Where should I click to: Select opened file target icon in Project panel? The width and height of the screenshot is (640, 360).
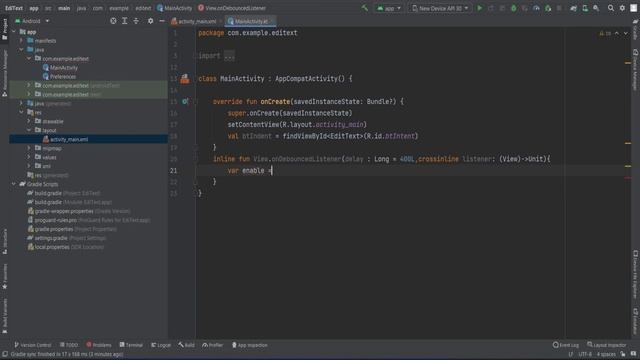113,21
